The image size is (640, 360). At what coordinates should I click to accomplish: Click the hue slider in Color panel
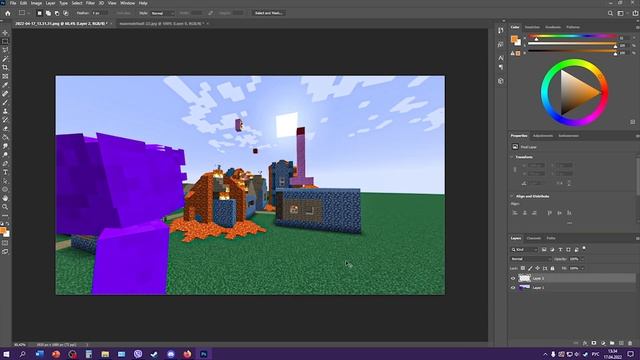point(572,36)
